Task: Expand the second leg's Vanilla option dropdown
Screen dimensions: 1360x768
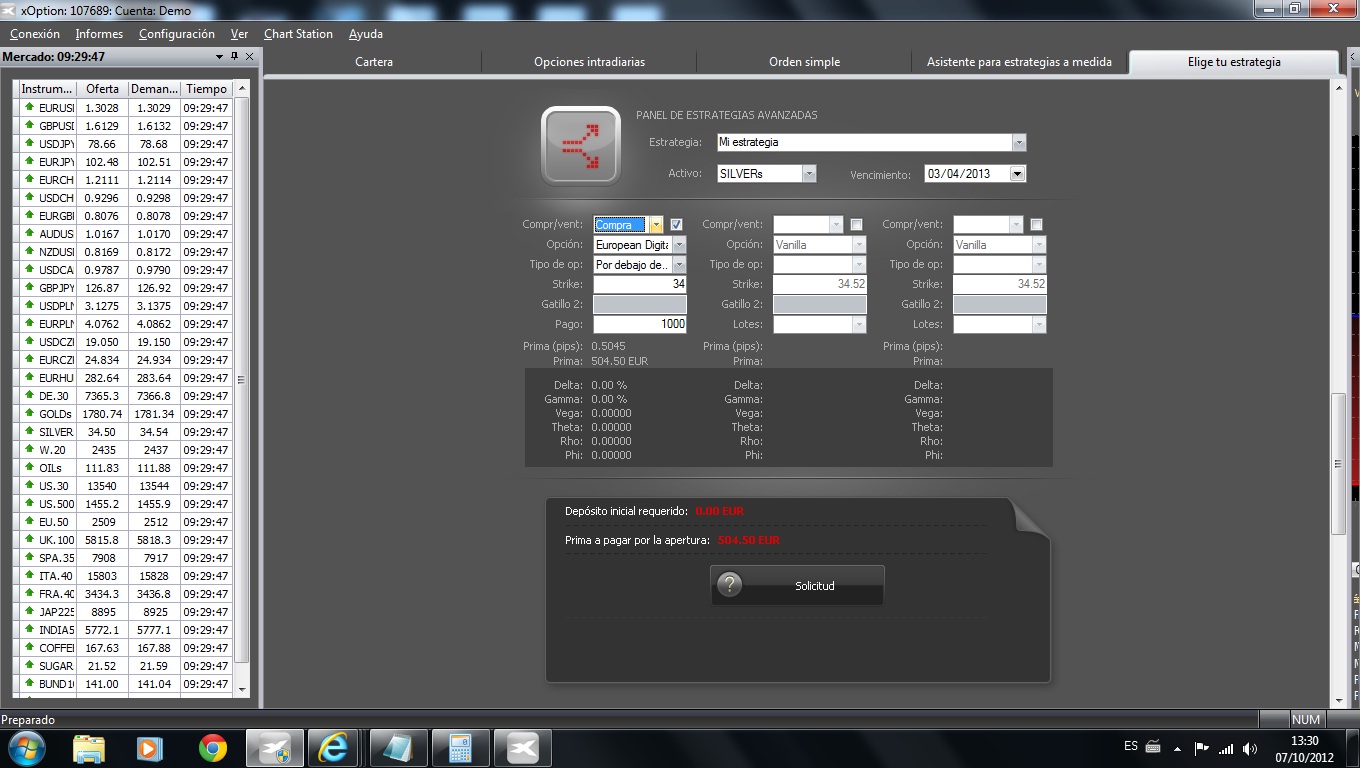Action: (859, 244)
